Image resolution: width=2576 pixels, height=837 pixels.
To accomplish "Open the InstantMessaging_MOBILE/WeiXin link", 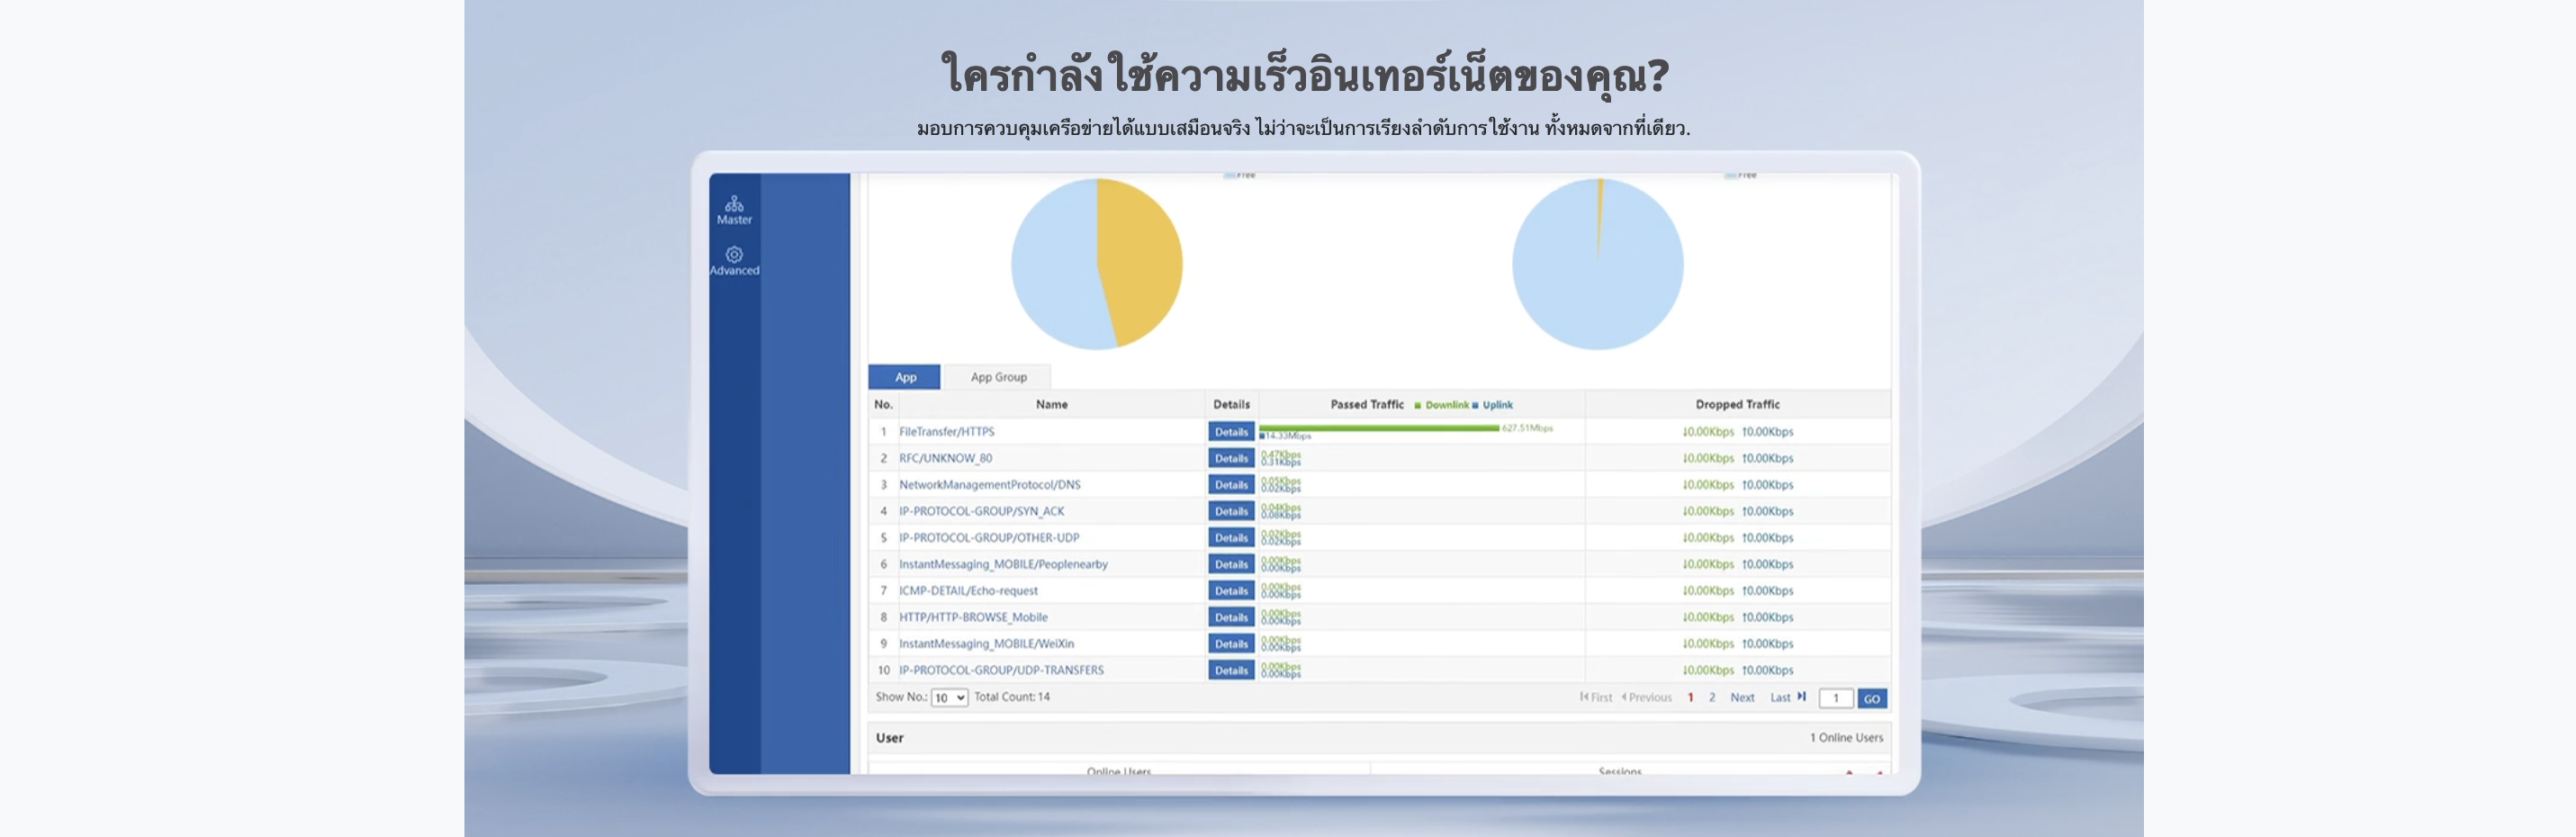I will coord(985,644).
